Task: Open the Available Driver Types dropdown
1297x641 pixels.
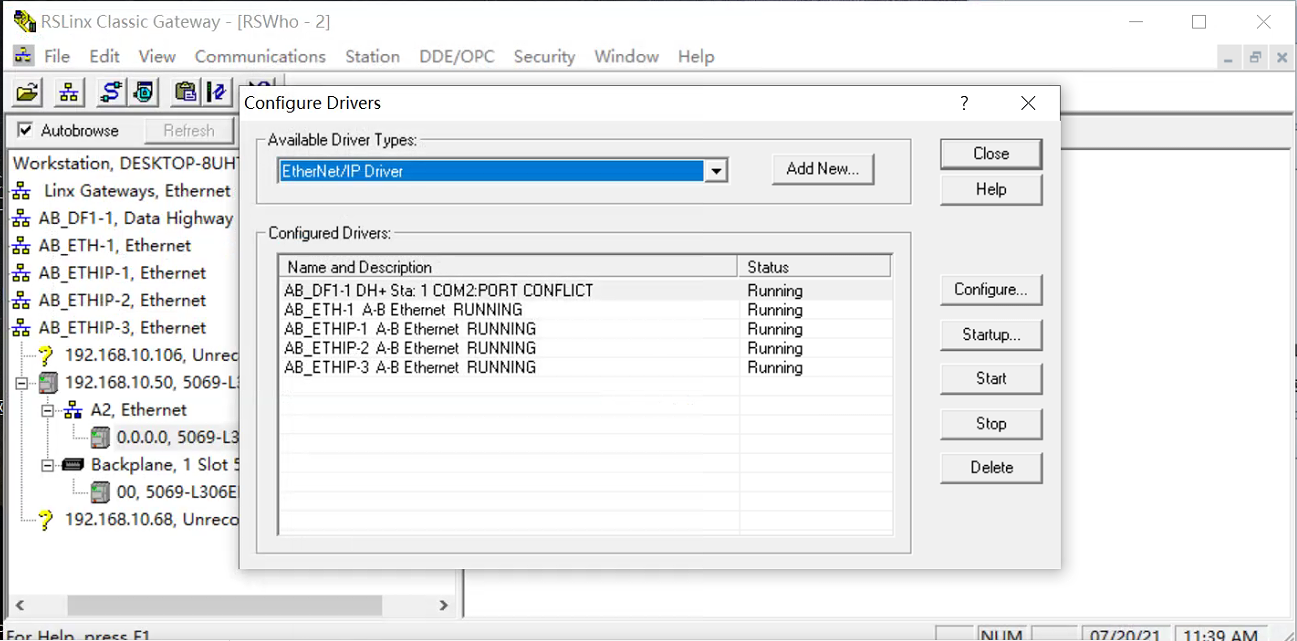Action: click(x=716, y=172)
